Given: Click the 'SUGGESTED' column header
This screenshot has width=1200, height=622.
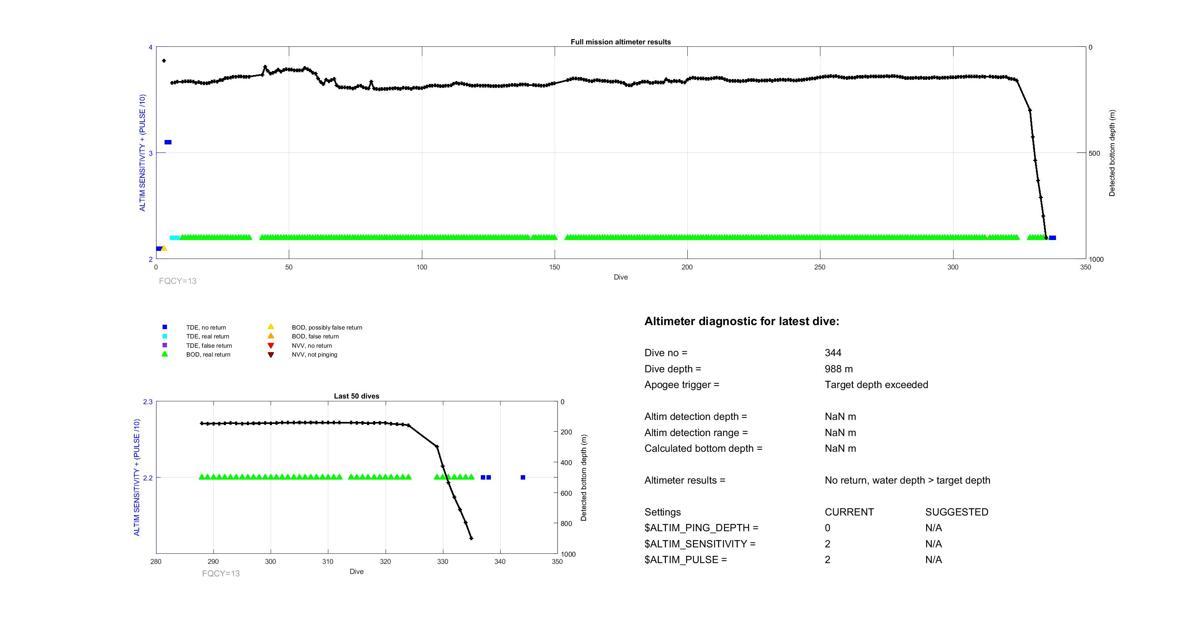Looking at the screenshot, I should [957, 512].
